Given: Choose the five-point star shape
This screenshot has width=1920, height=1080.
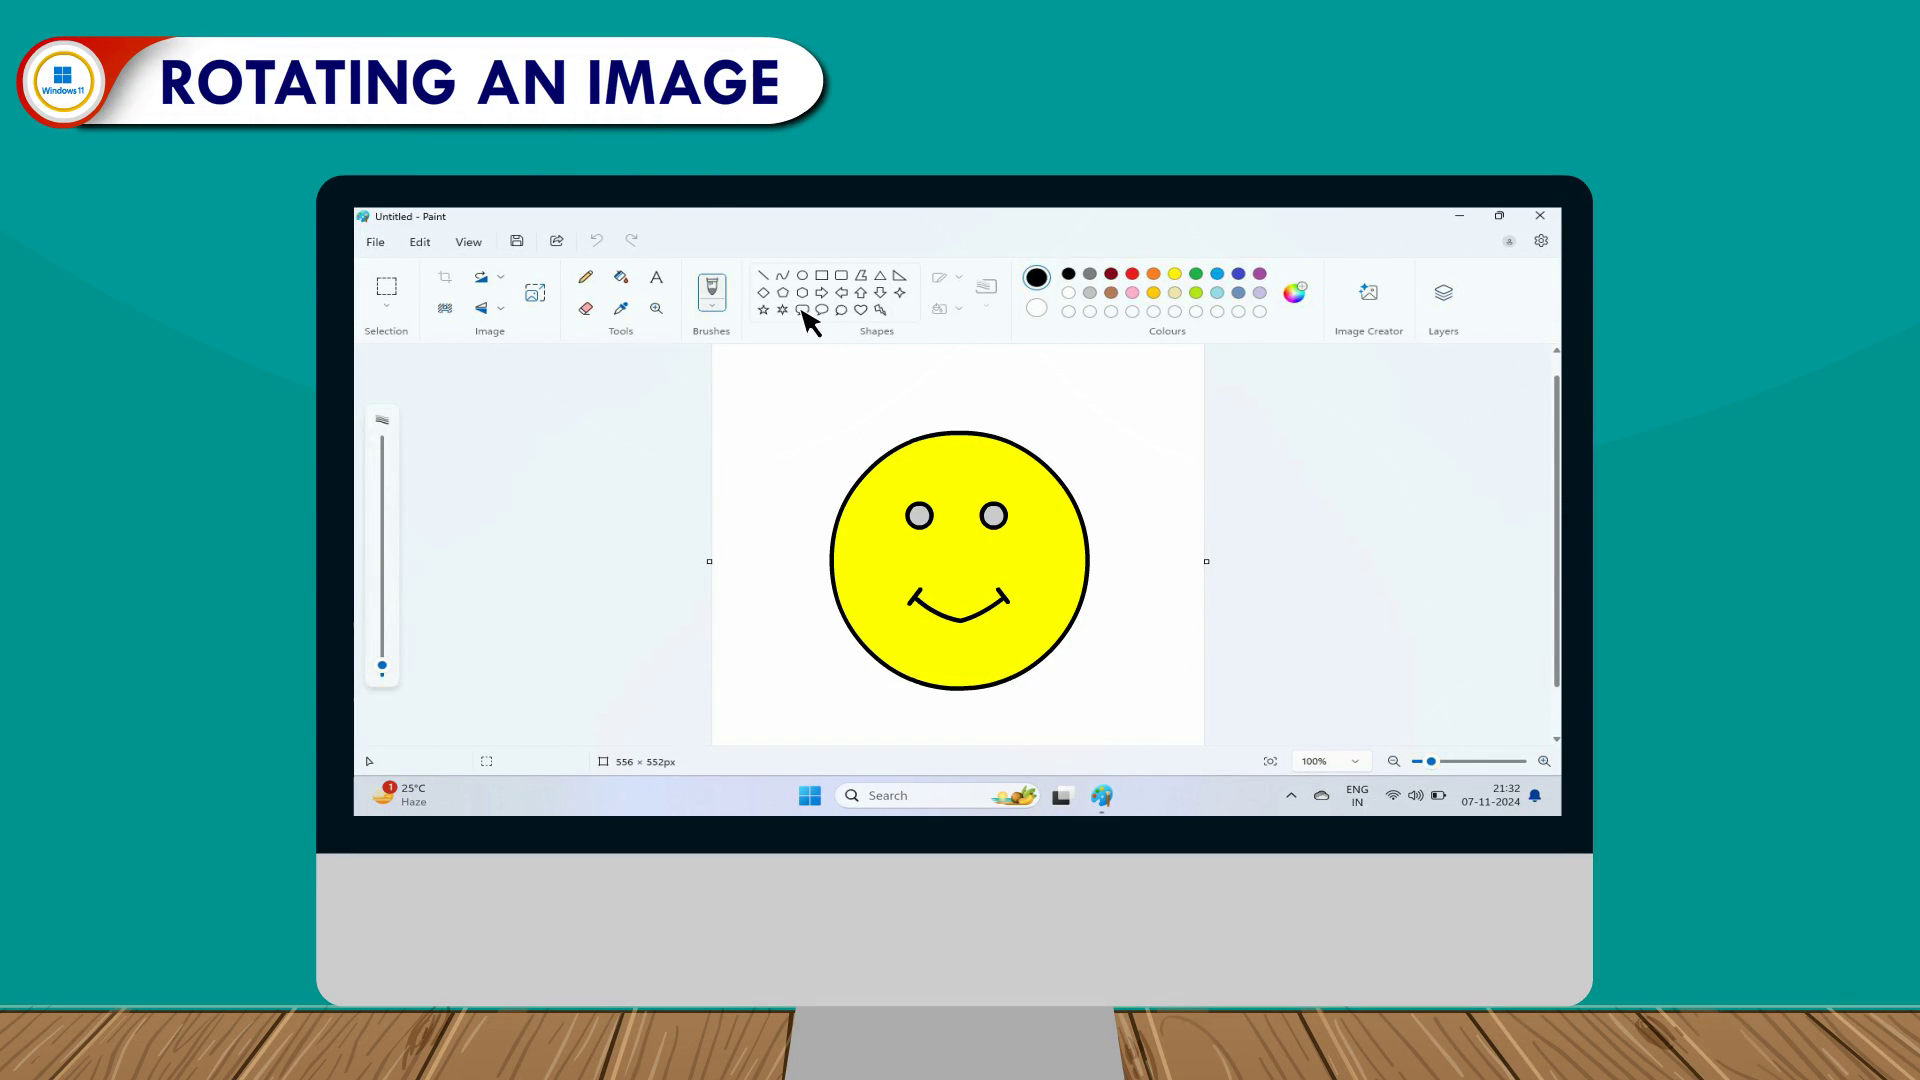Looking at the screenshot, I should [764, 310].
